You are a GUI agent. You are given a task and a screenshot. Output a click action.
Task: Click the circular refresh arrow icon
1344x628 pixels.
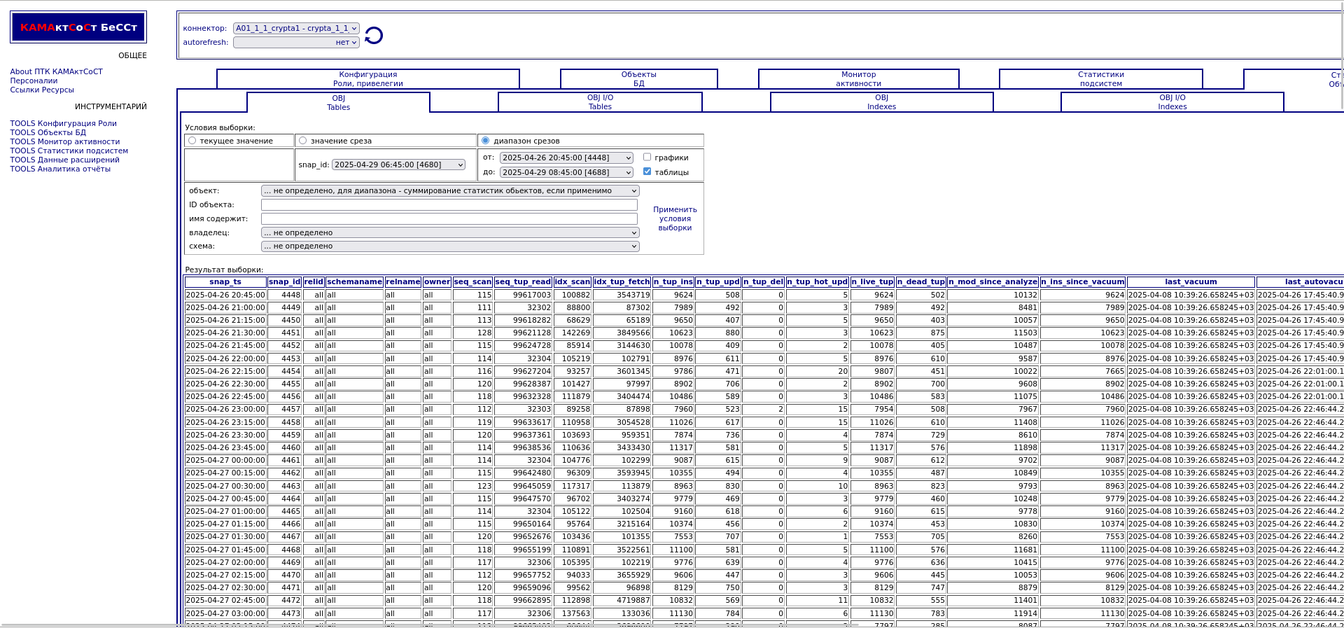[x=373, y=36]
